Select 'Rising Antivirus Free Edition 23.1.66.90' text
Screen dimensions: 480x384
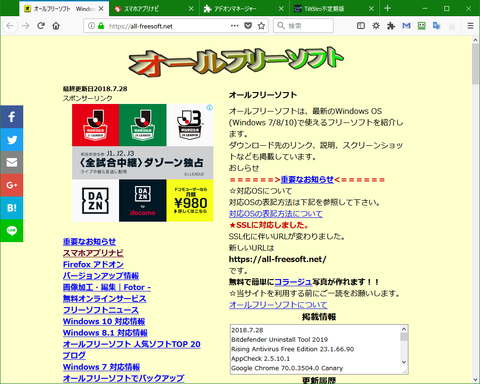coord(292,349)
